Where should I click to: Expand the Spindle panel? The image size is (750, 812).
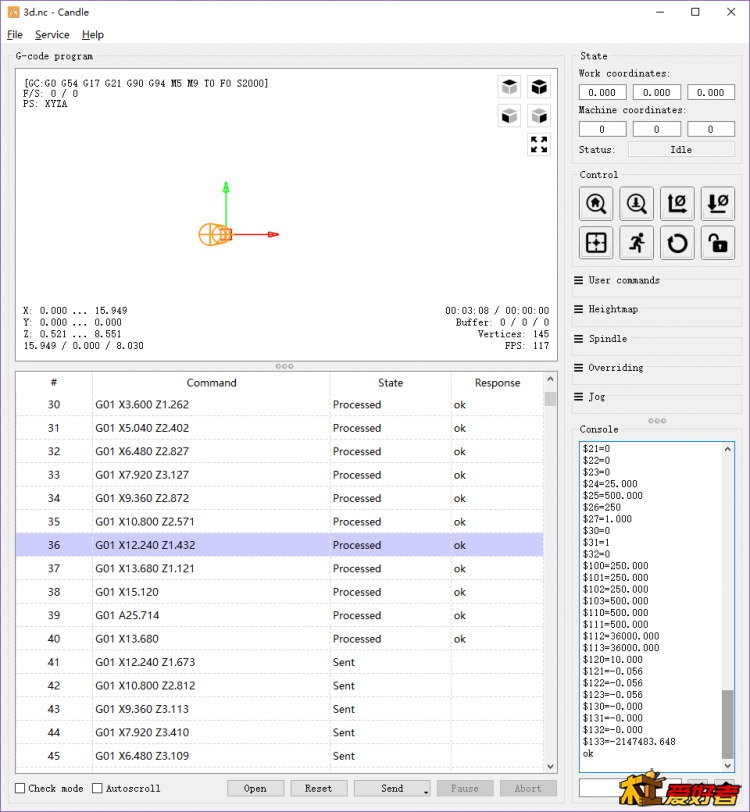click(x=600, y=339)
